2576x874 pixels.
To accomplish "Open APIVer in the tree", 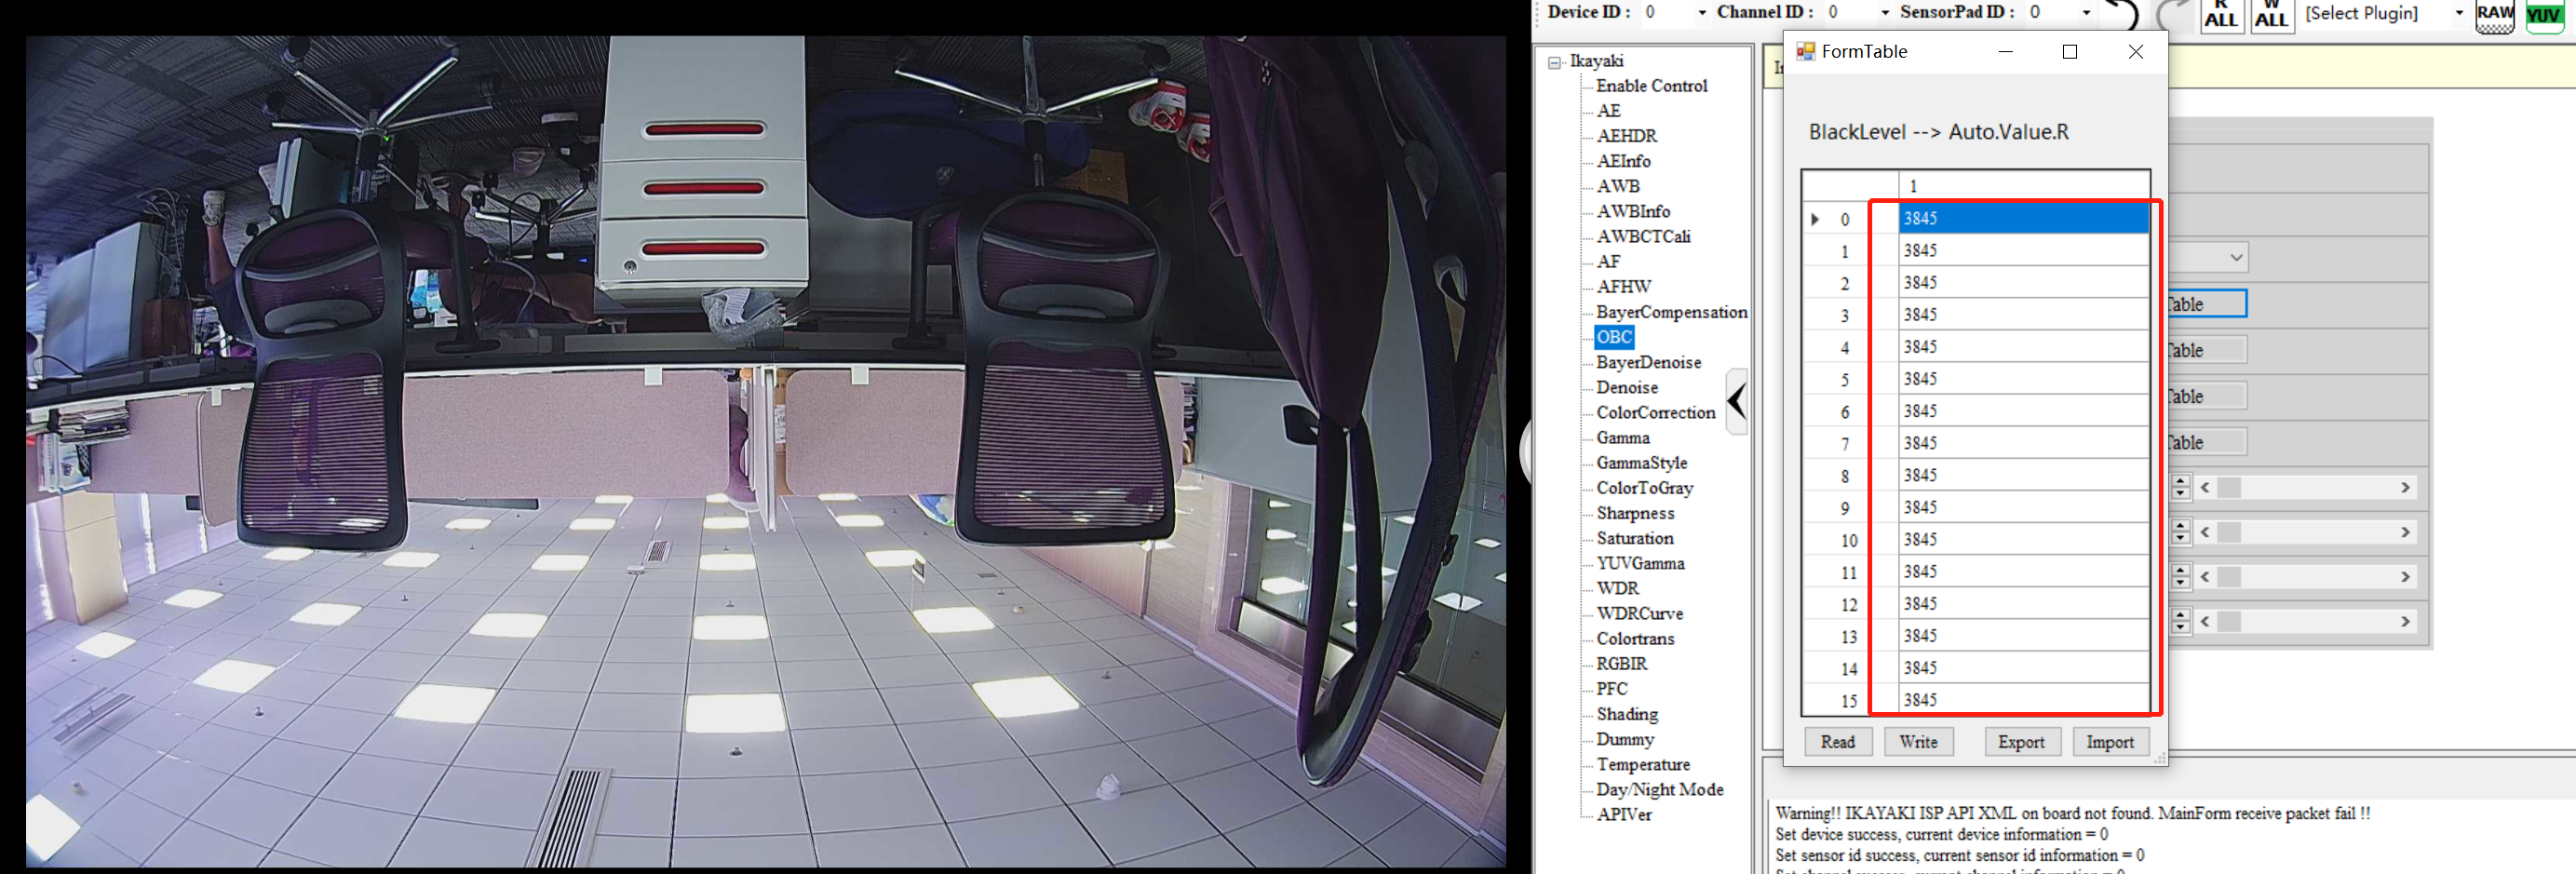I will (1624, 814).
